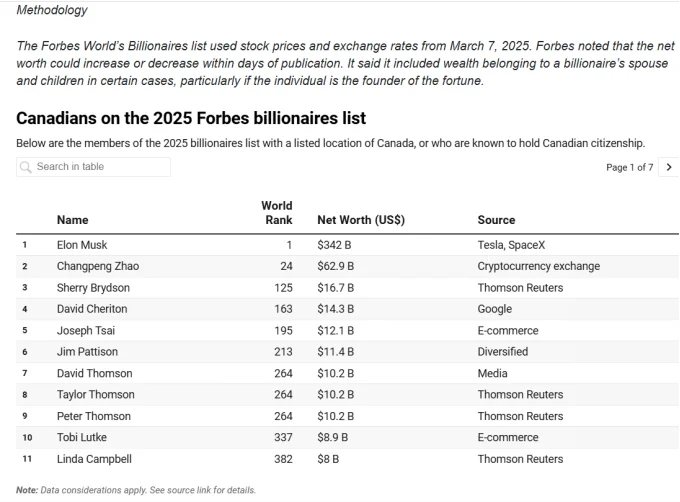Sort table by Source column header
Image resolution: width=680 pixels, height=502 pixels.
point(496,220)
